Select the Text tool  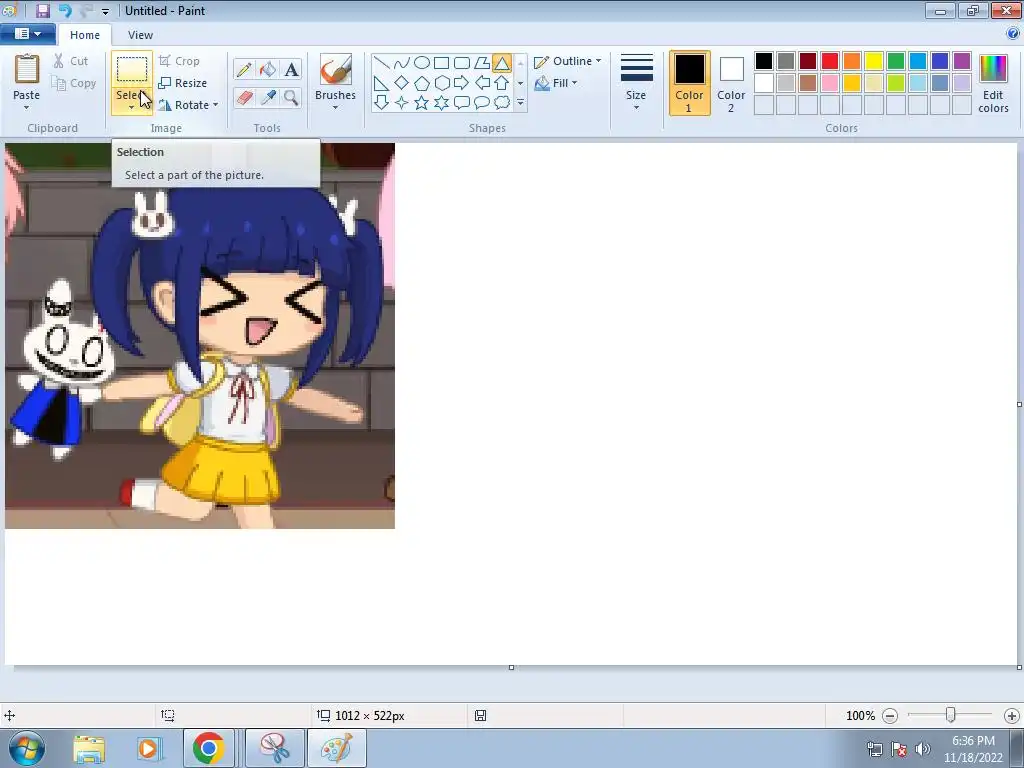click(291, 69)
